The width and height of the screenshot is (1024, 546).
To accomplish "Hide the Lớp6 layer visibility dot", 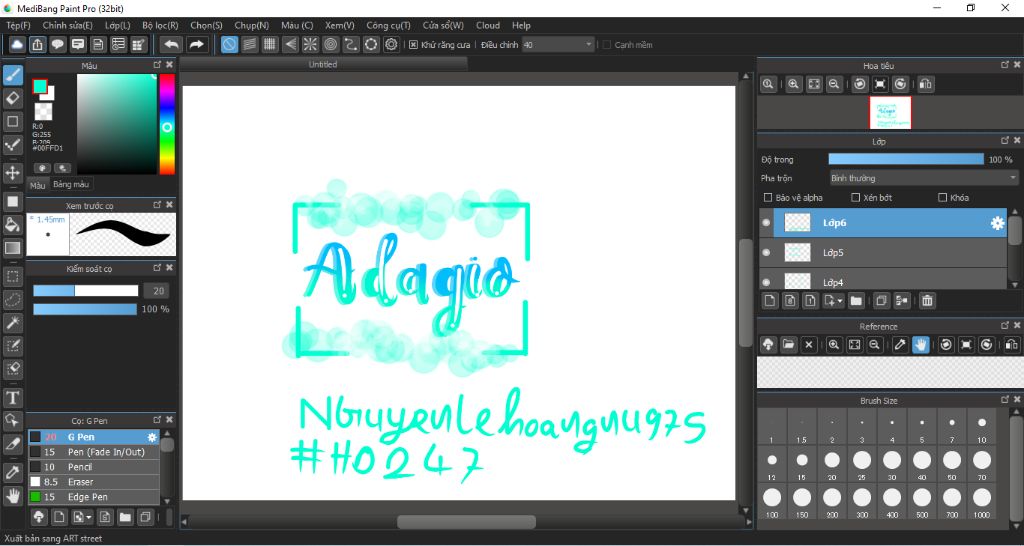I will click(766, 223).
